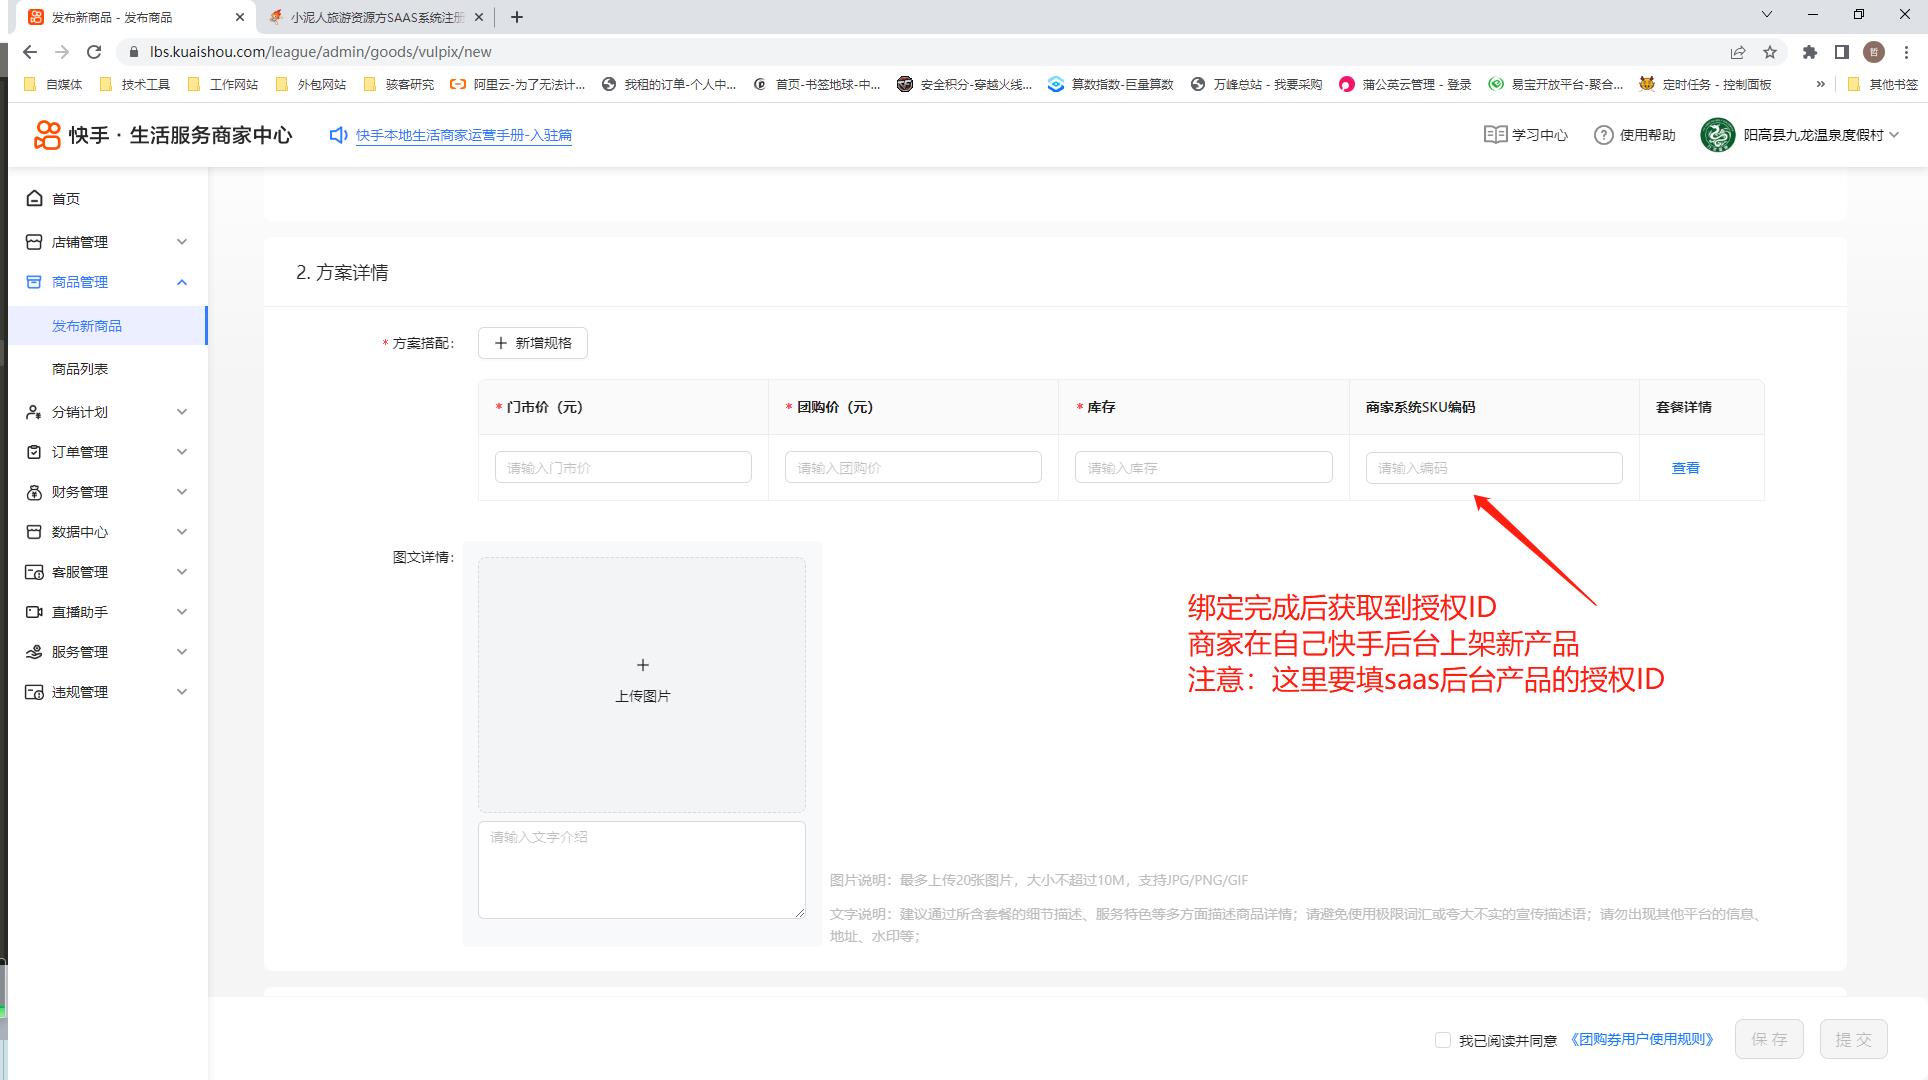Viewport: 1928px width, 1080px height.
Task: Open 商品列表 in sidebar
Action: [80, 369]
